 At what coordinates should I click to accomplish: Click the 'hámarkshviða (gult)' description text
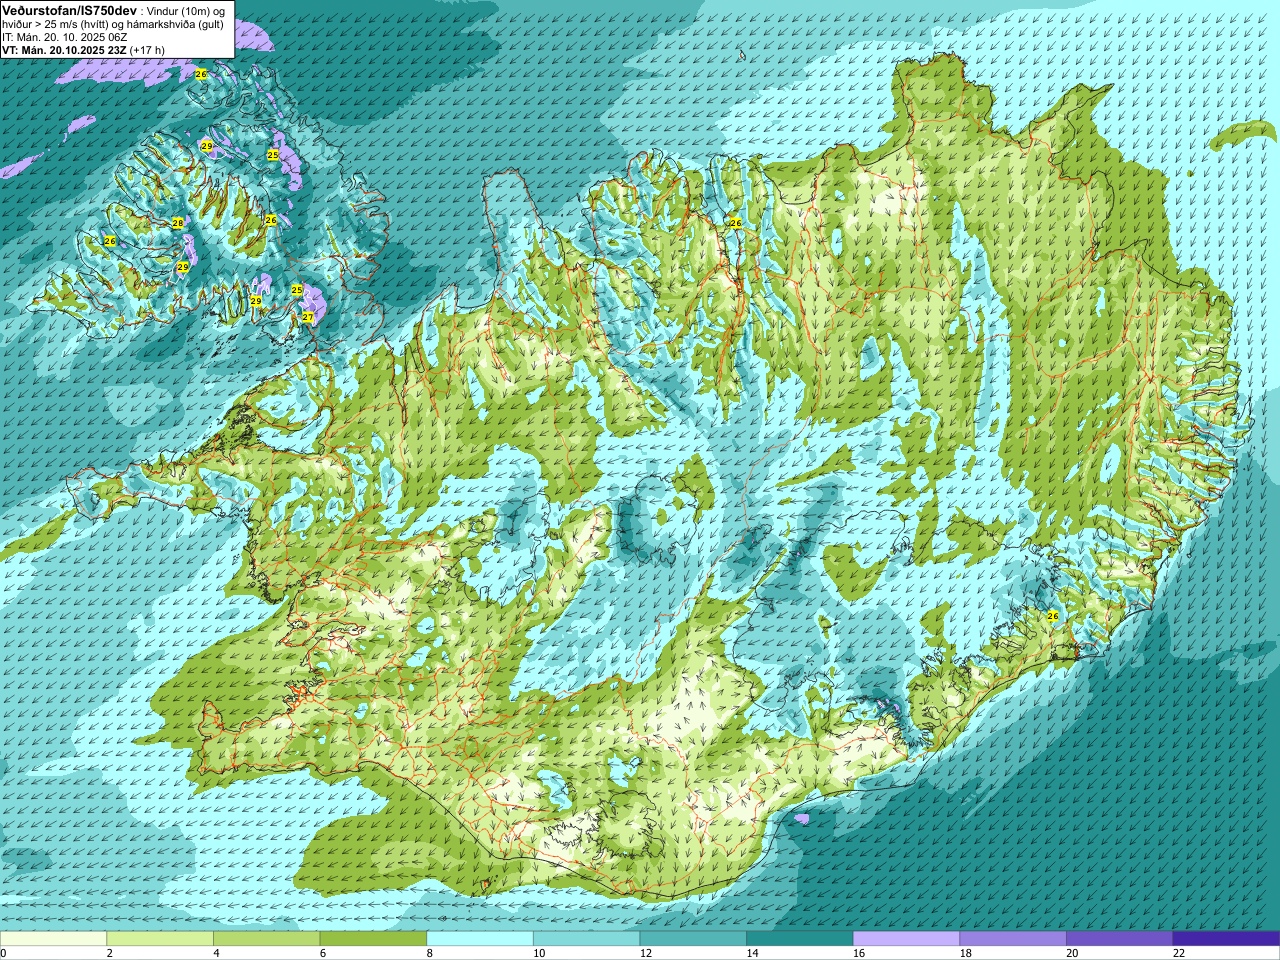174,24
